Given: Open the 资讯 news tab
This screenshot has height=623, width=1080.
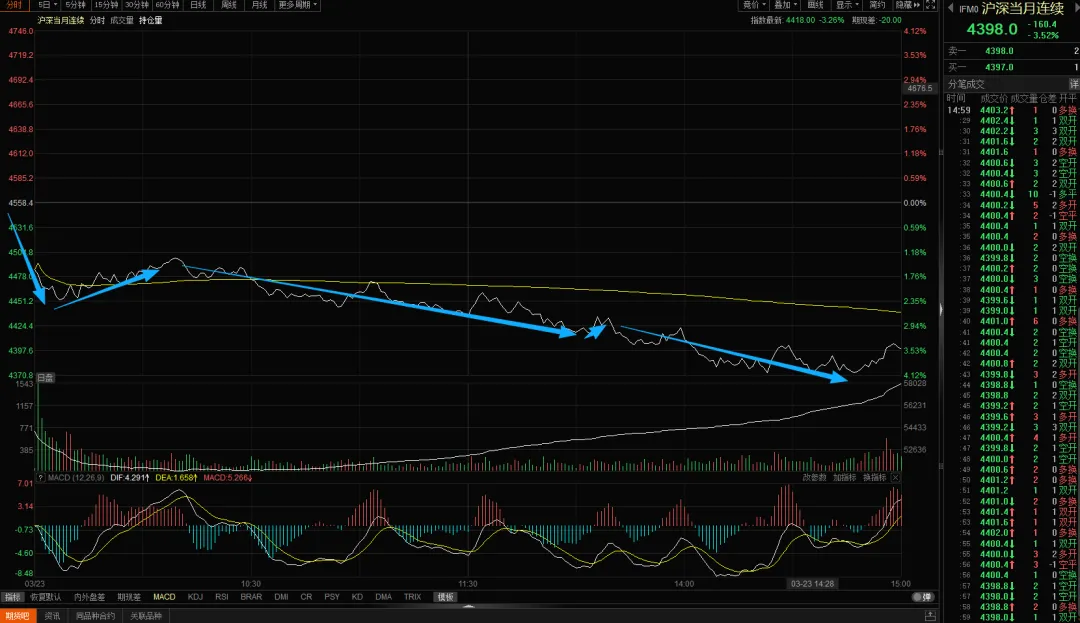Looking at the screenshot, I should point(52,616).
